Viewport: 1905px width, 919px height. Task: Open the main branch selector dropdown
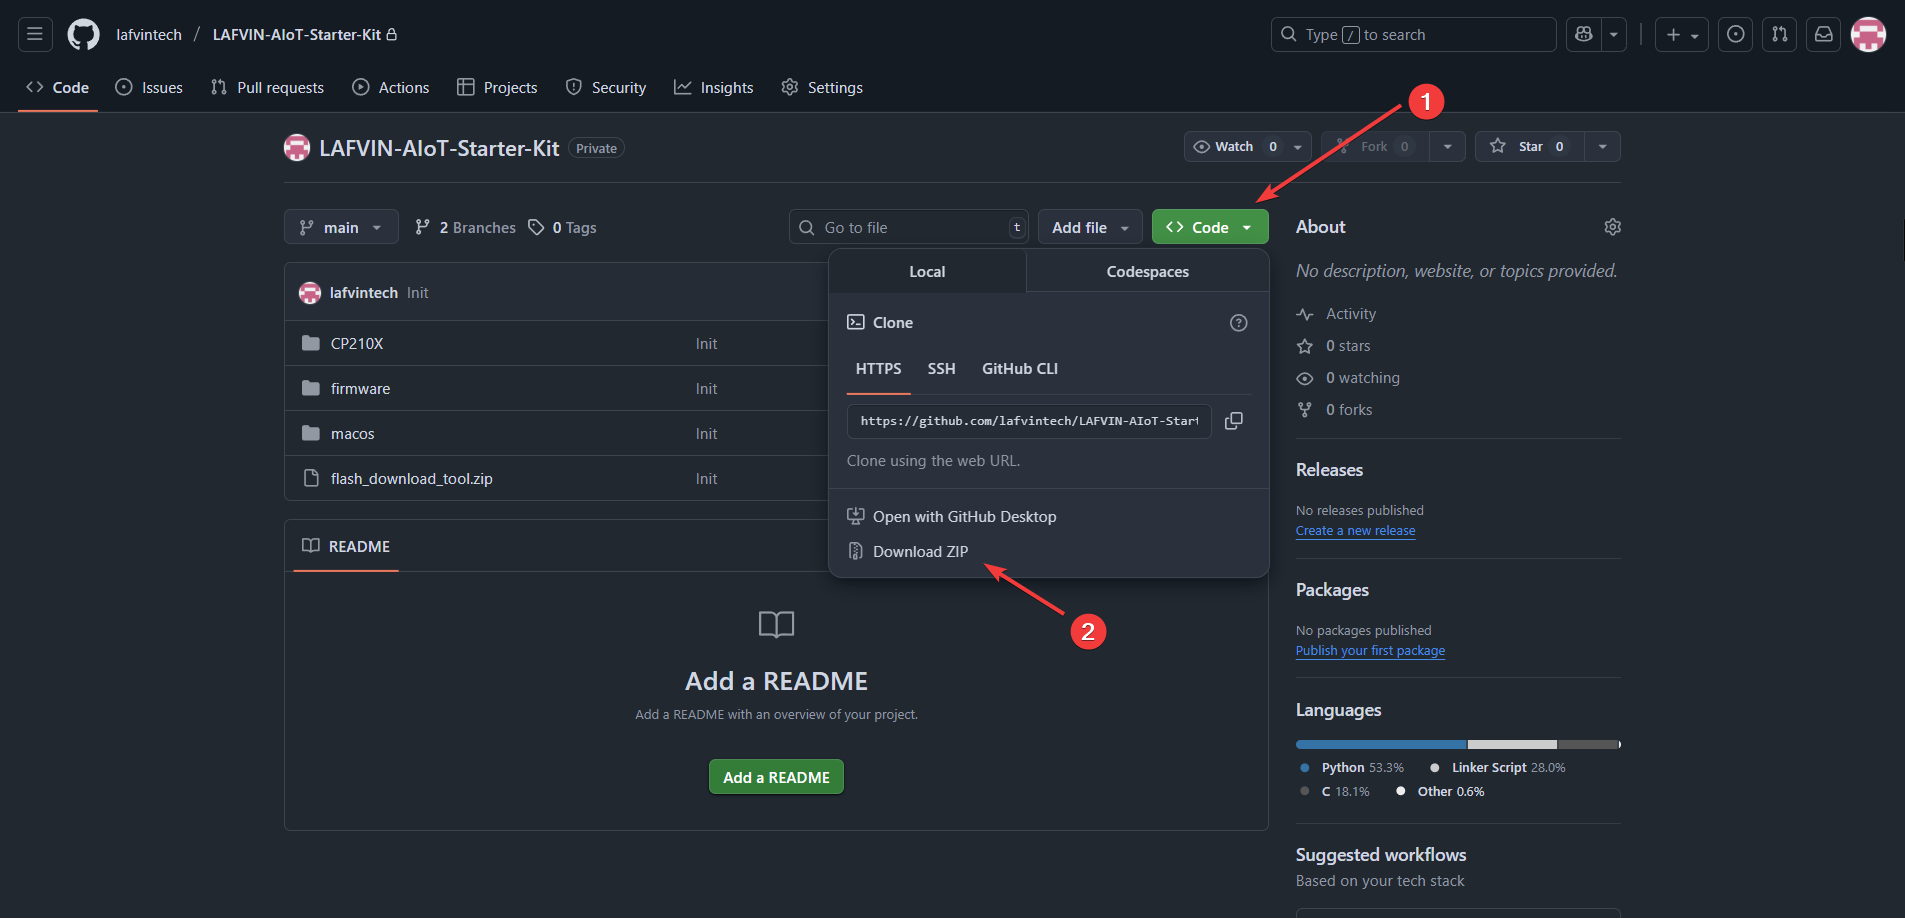[x=341, y=227]
